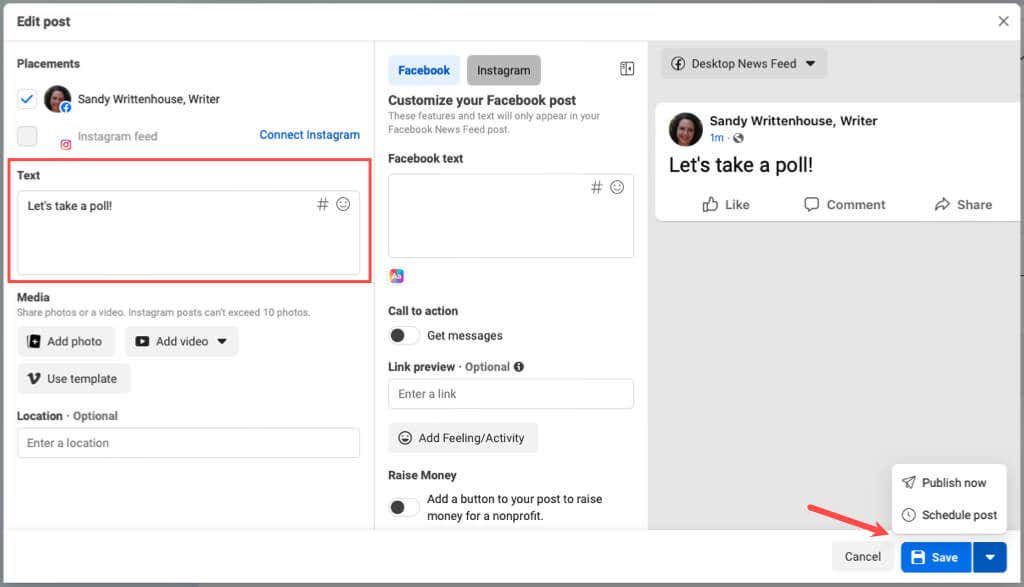Click the Like icon in post preview
Screen dimensions: 1024x587
click(710, 204)
